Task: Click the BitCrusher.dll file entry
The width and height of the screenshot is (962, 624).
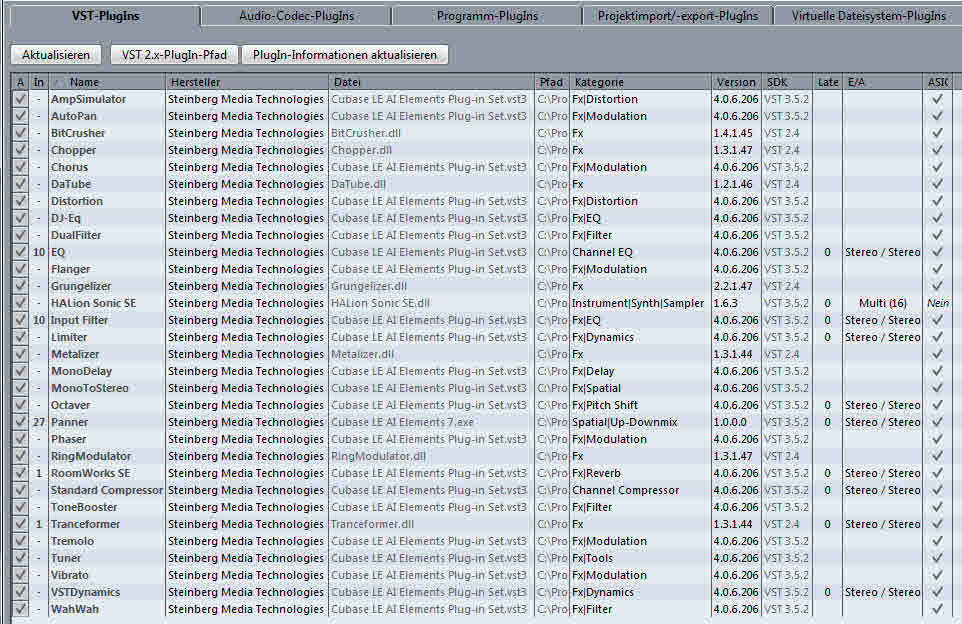Action: [x=366, y=133]
